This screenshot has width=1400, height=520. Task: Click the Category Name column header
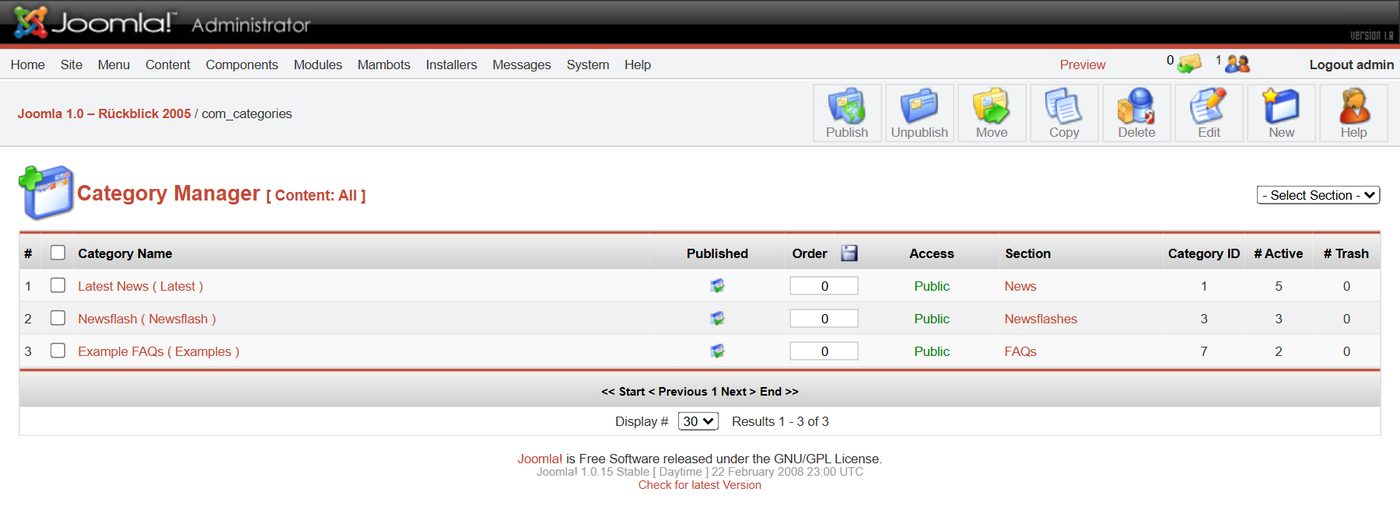coord(125,253)
